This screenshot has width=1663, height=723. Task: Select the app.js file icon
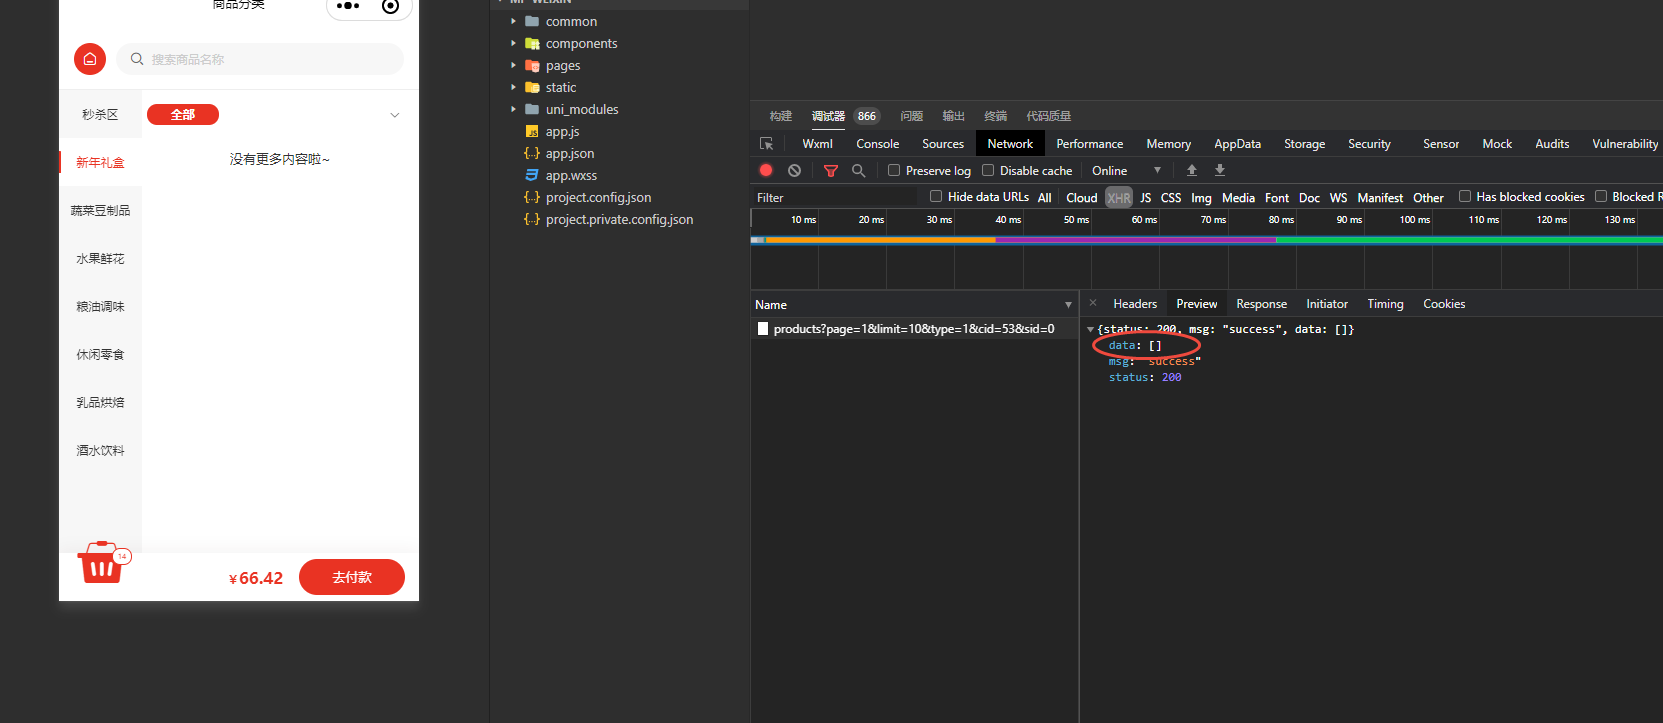(532, 132)
